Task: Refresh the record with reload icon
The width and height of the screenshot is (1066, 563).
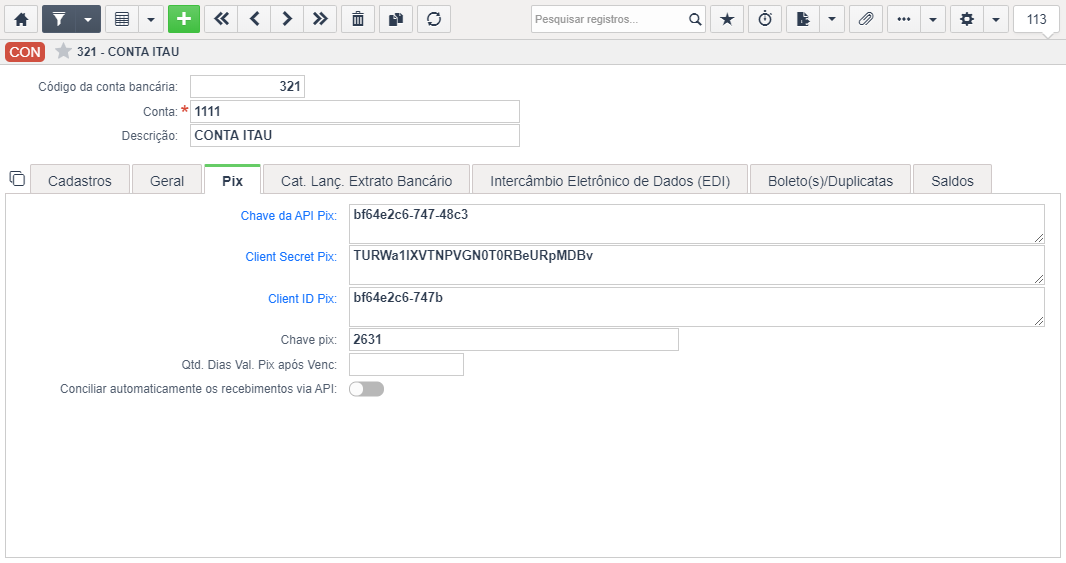Action: click(x=434, y=19)
